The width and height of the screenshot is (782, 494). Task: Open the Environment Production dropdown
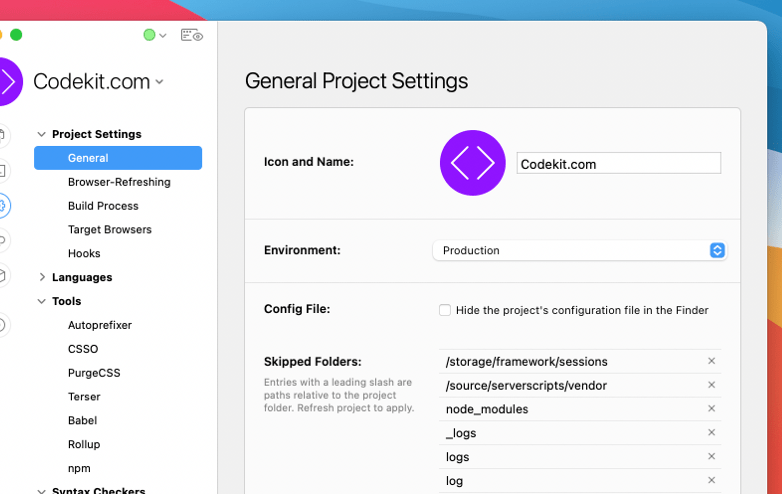click(x=580, y=250)
